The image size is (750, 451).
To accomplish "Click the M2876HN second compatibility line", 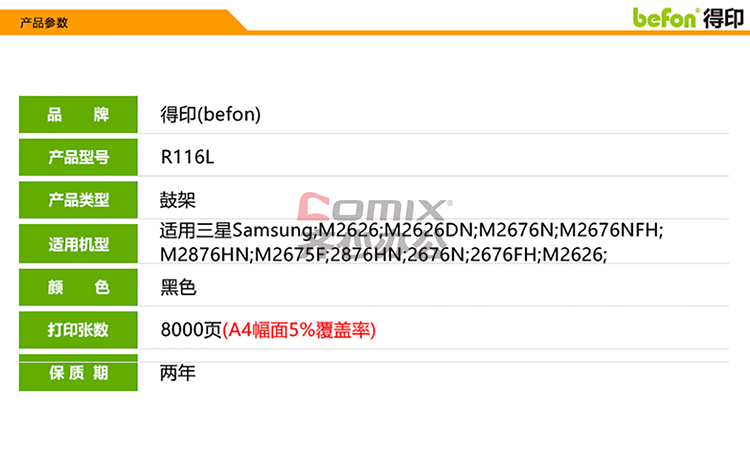I will pyautogui.click(x=383, y=254).
